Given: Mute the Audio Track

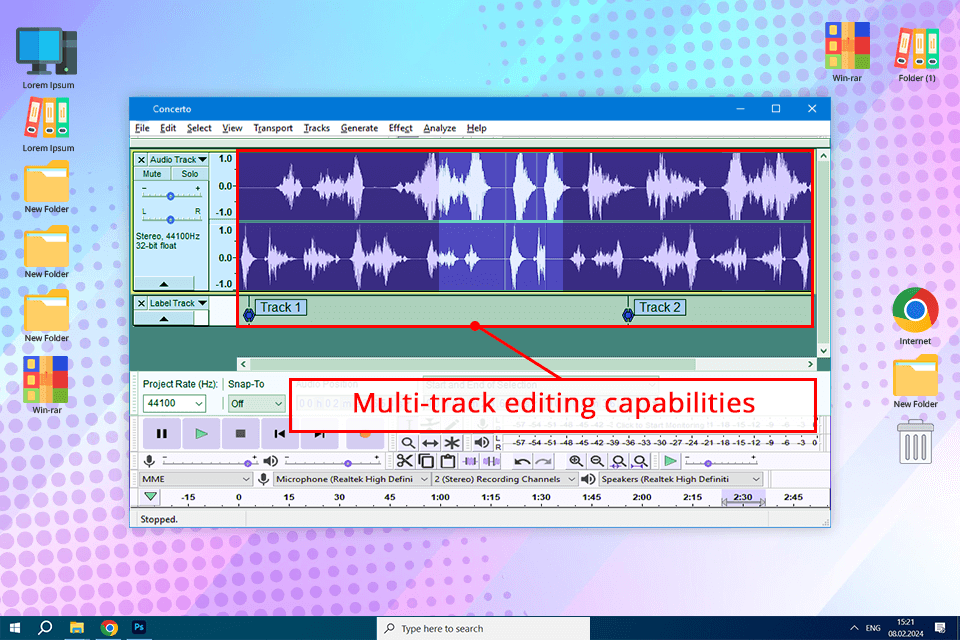Looking at the screenshot, I should pos(152,174).
